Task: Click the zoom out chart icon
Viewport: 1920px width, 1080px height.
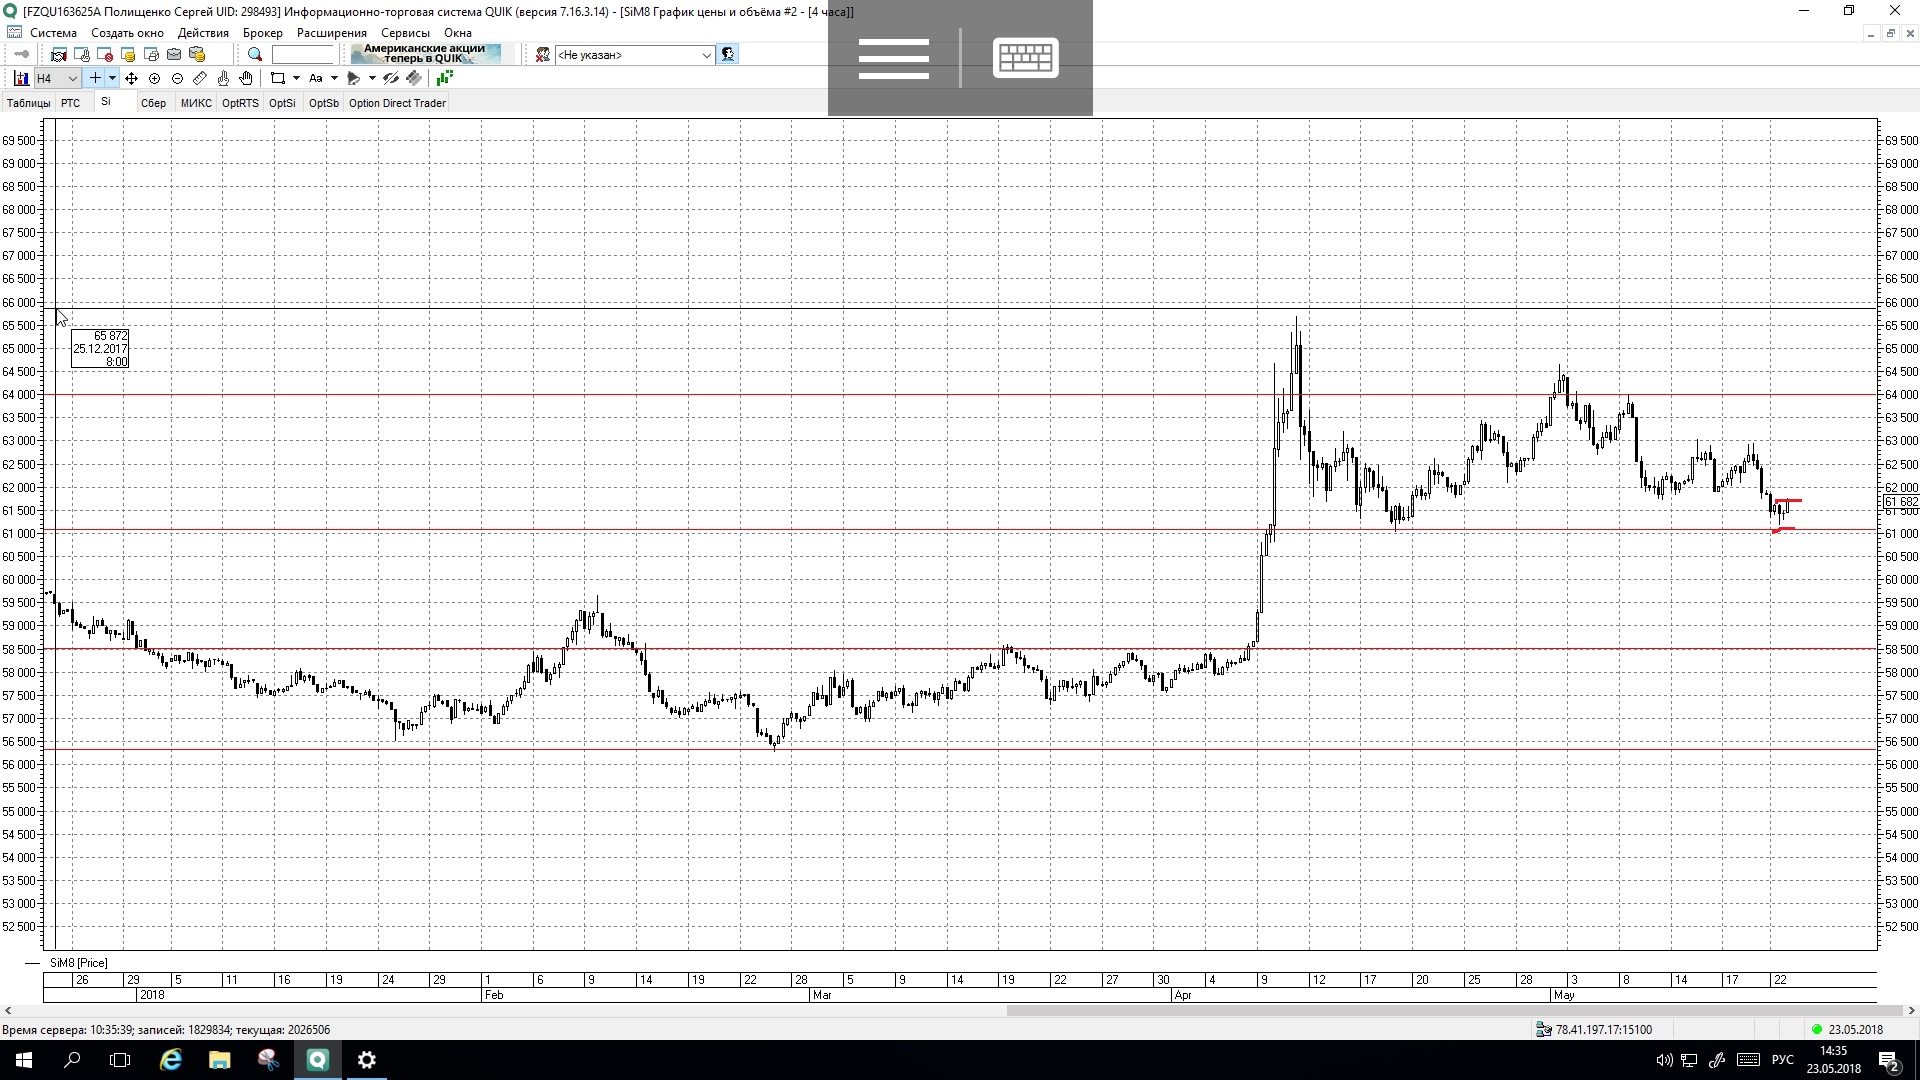Action: click(x=177, y=78)
